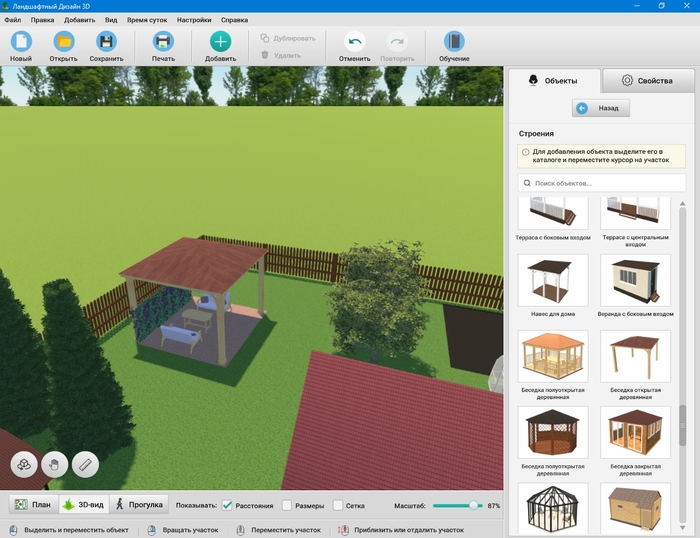Select Беседка открытая деревянная thumbnail
The height and width of the screenshot is (538, 700).
pos(635,356)
